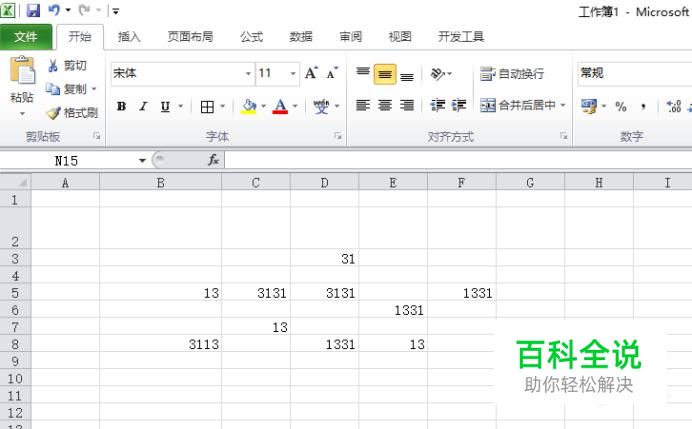Viewport: 692px width, 429px height.
Task: Click the text orientation icon
Action: [x=438, y=73]
